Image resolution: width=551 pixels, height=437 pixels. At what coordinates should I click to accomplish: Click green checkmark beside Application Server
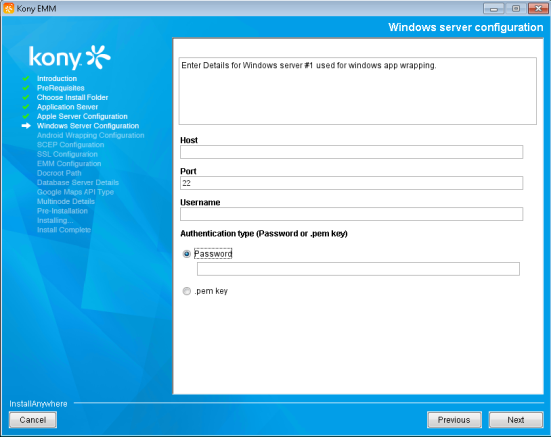26,107
